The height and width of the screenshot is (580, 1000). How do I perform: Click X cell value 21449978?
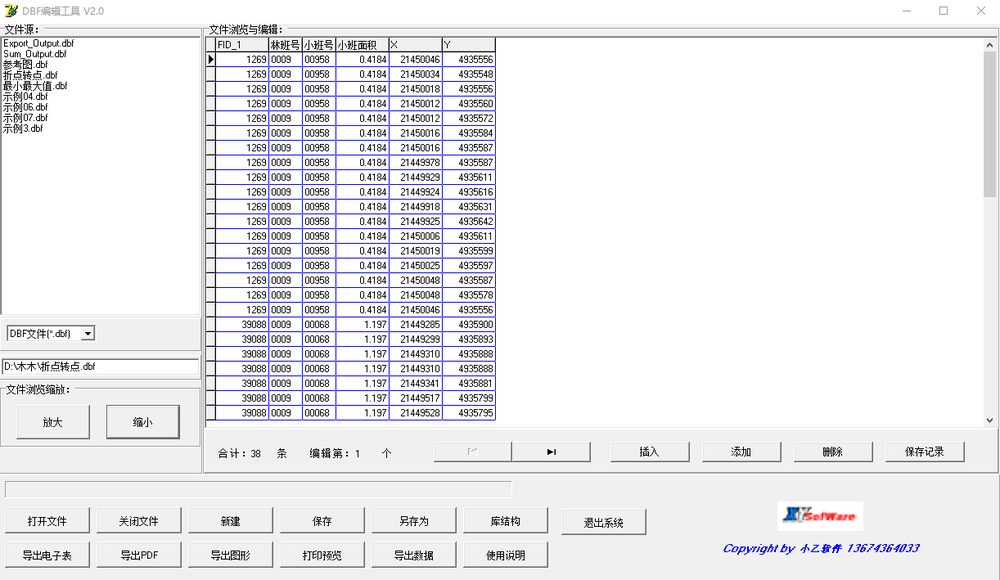click(415, 163)
